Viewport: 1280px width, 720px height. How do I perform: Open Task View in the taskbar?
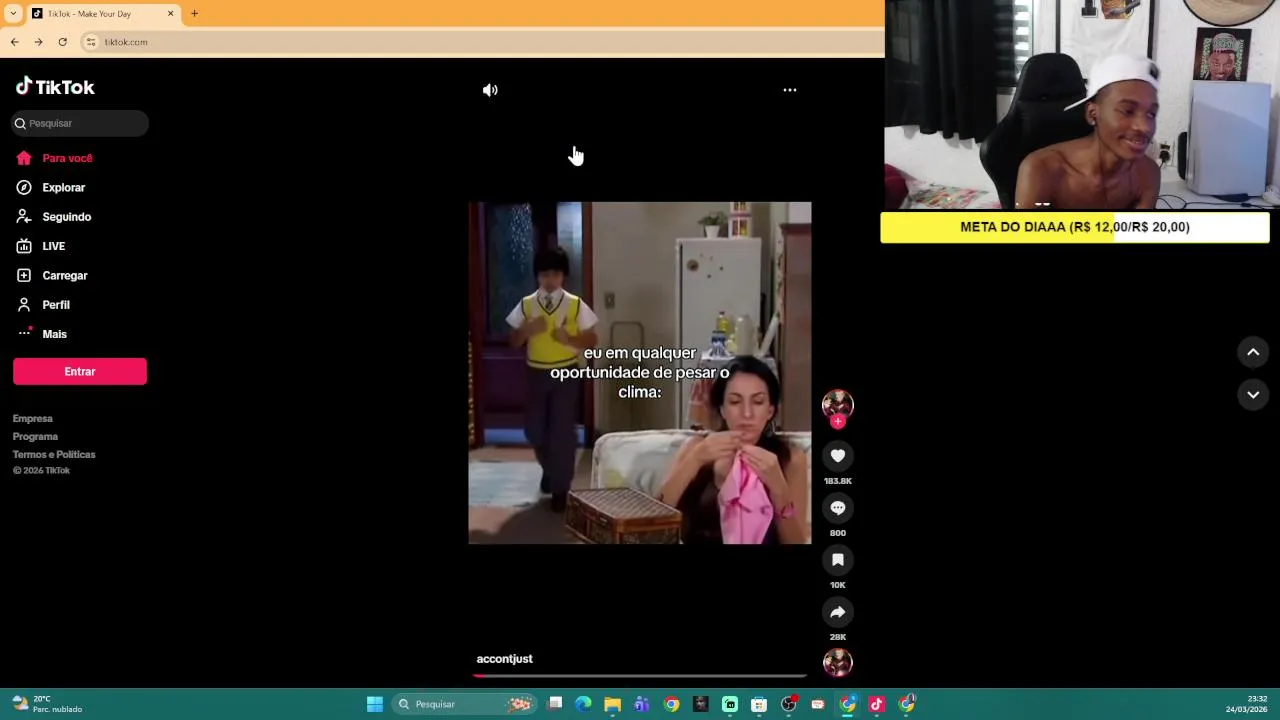tap(555, 704)
